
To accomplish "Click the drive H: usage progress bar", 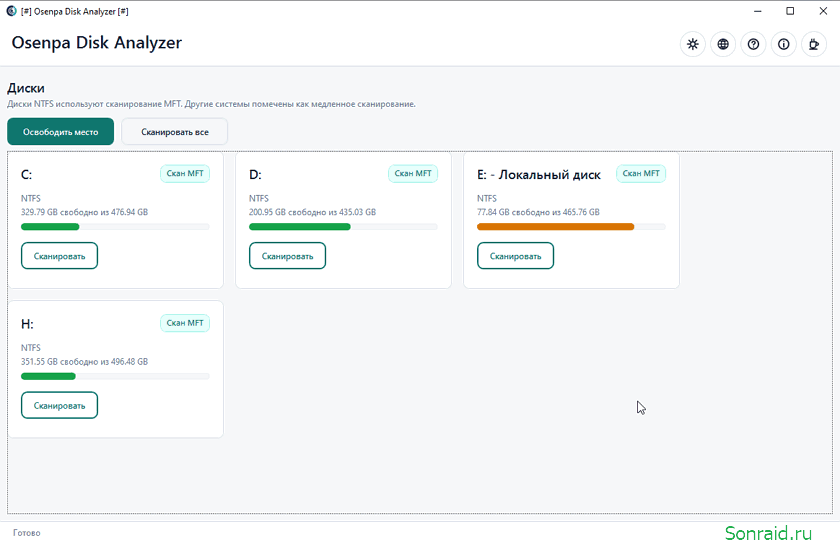I will [115, 376].
